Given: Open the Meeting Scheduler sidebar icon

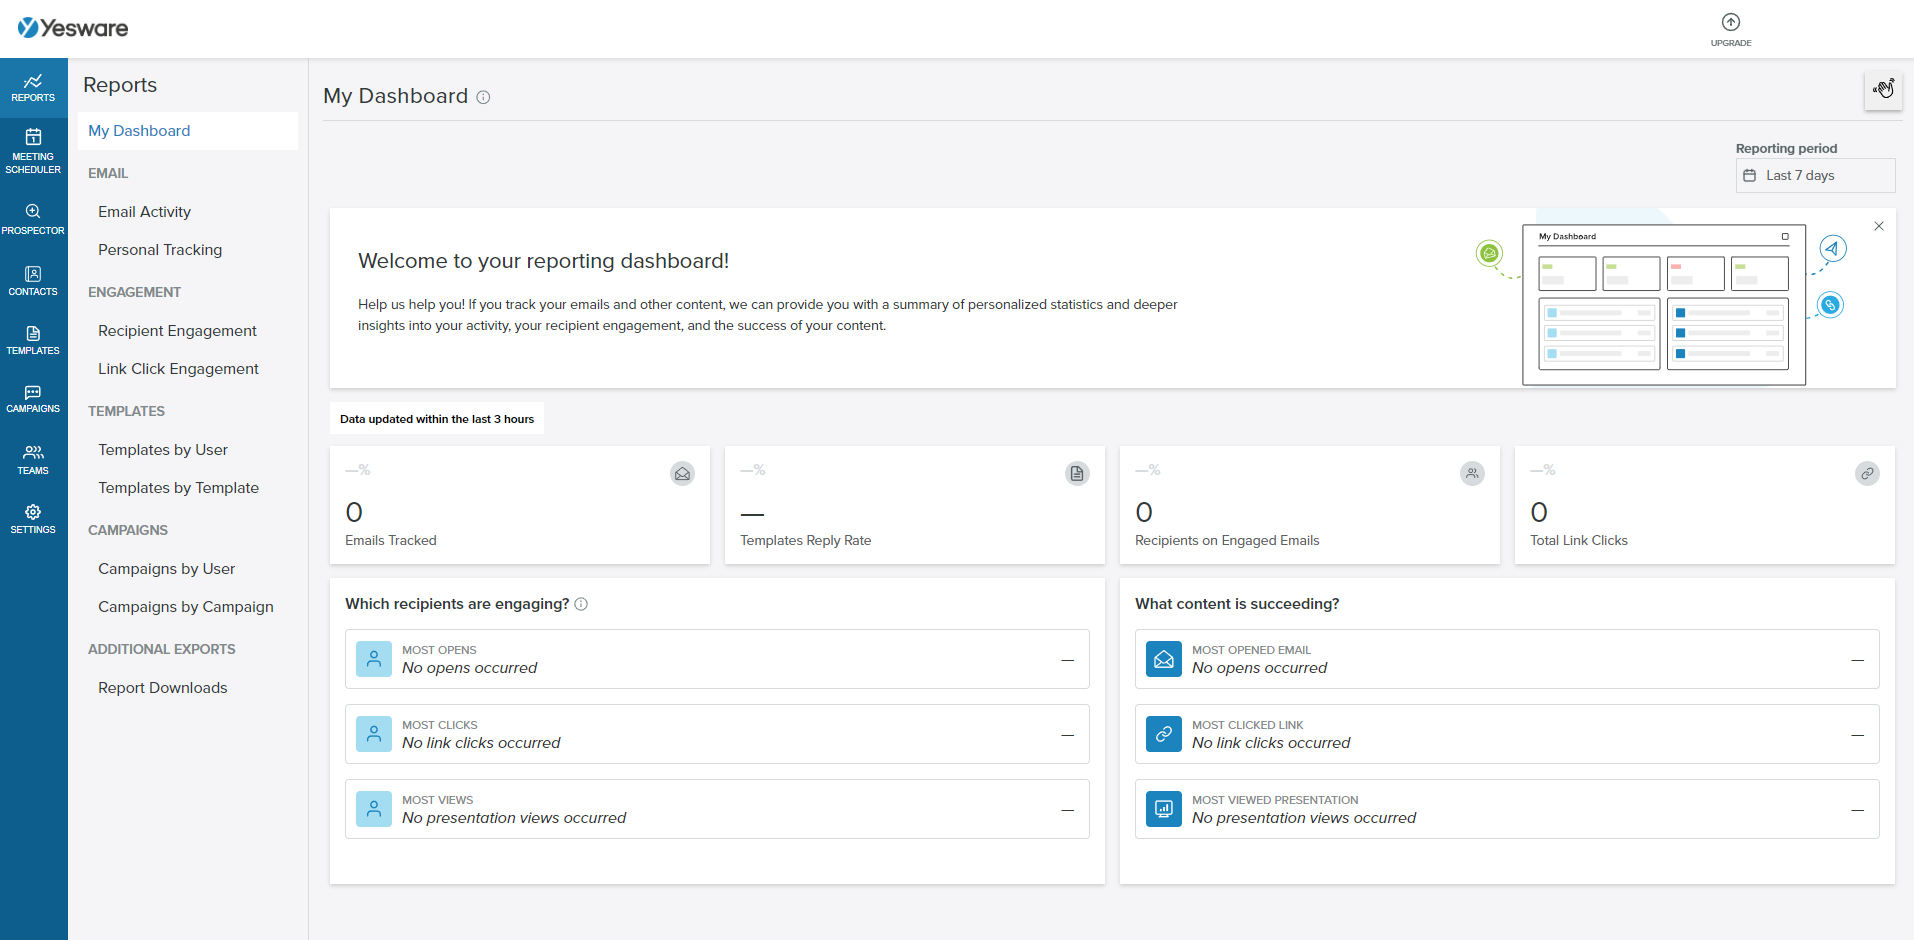Looking at the screenshot, I should (33, 151).
